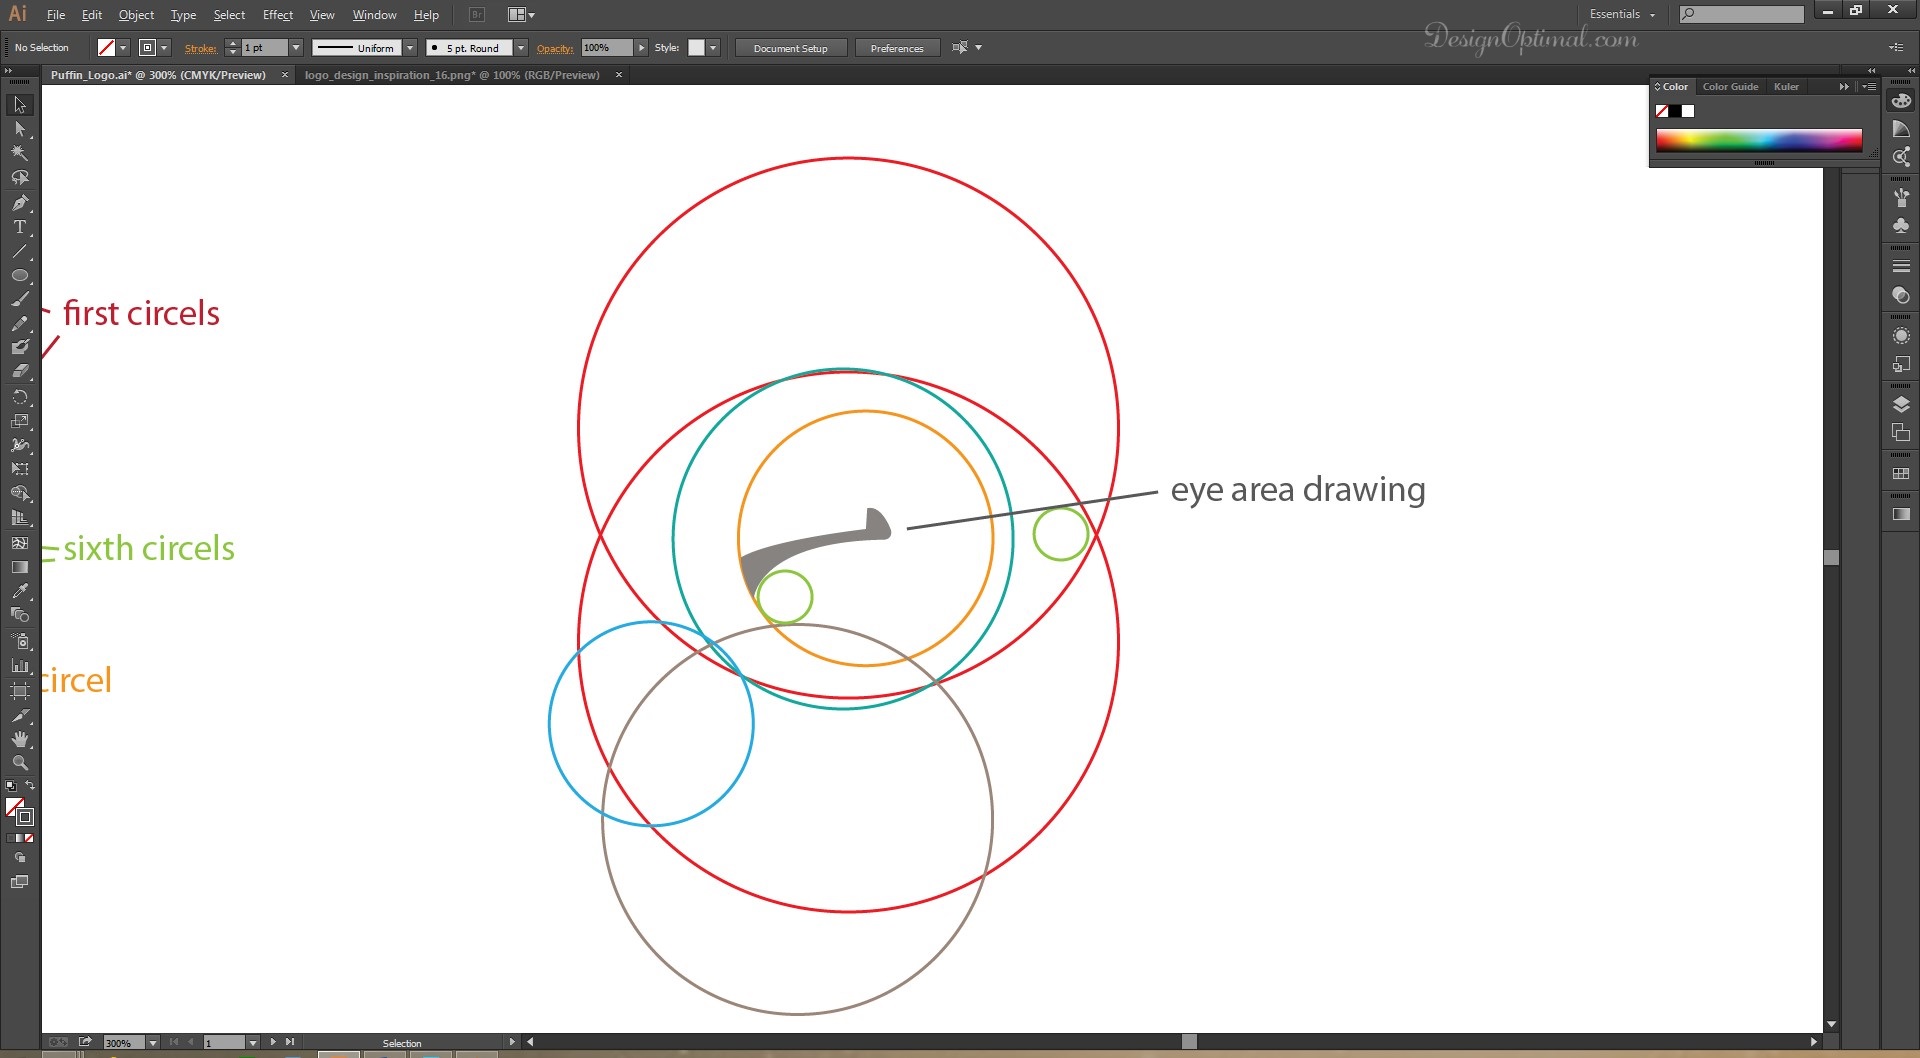This screenshot has height=1058, width=1920.
Task: Swap fill and stroke colors
Action: [30, 786]
